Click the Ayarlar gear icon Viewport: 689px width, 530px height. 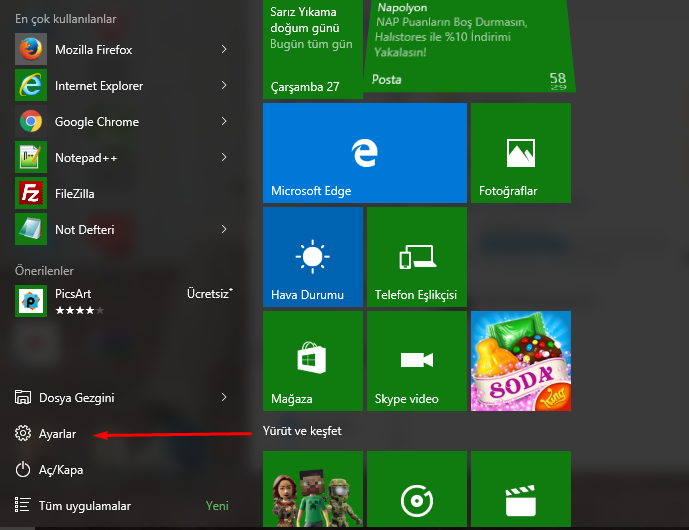click(23, 433)
